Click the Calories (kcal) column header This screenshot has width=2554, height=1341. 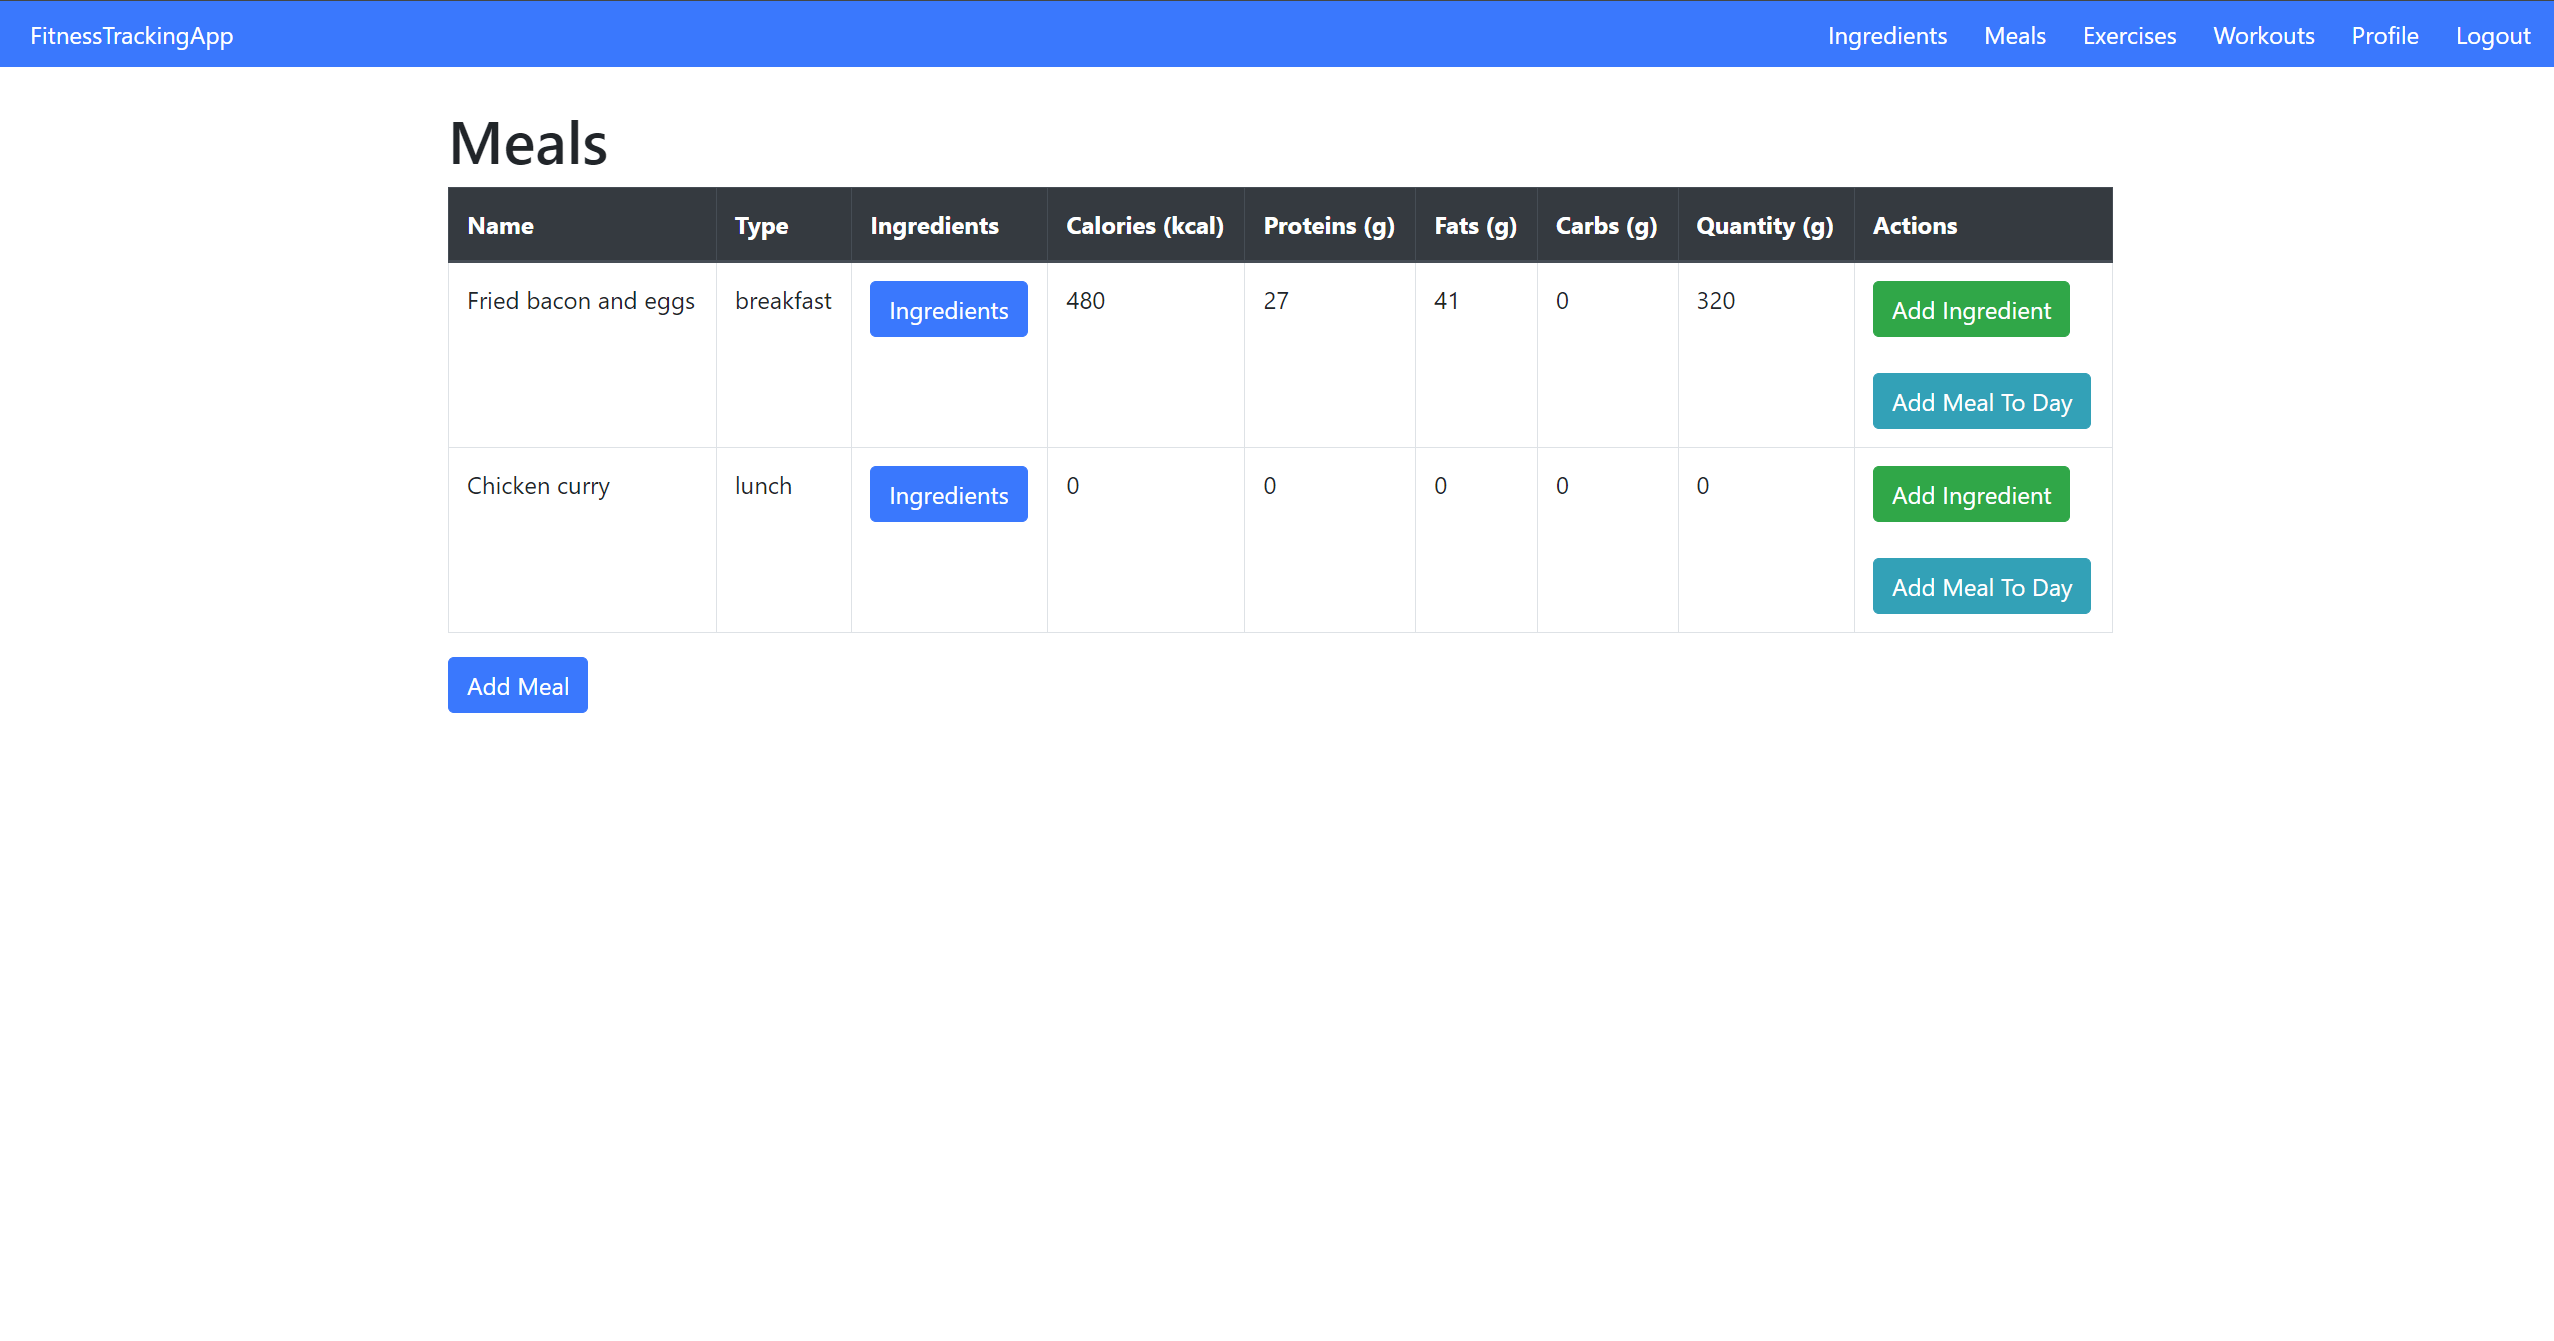(1144, 226)
